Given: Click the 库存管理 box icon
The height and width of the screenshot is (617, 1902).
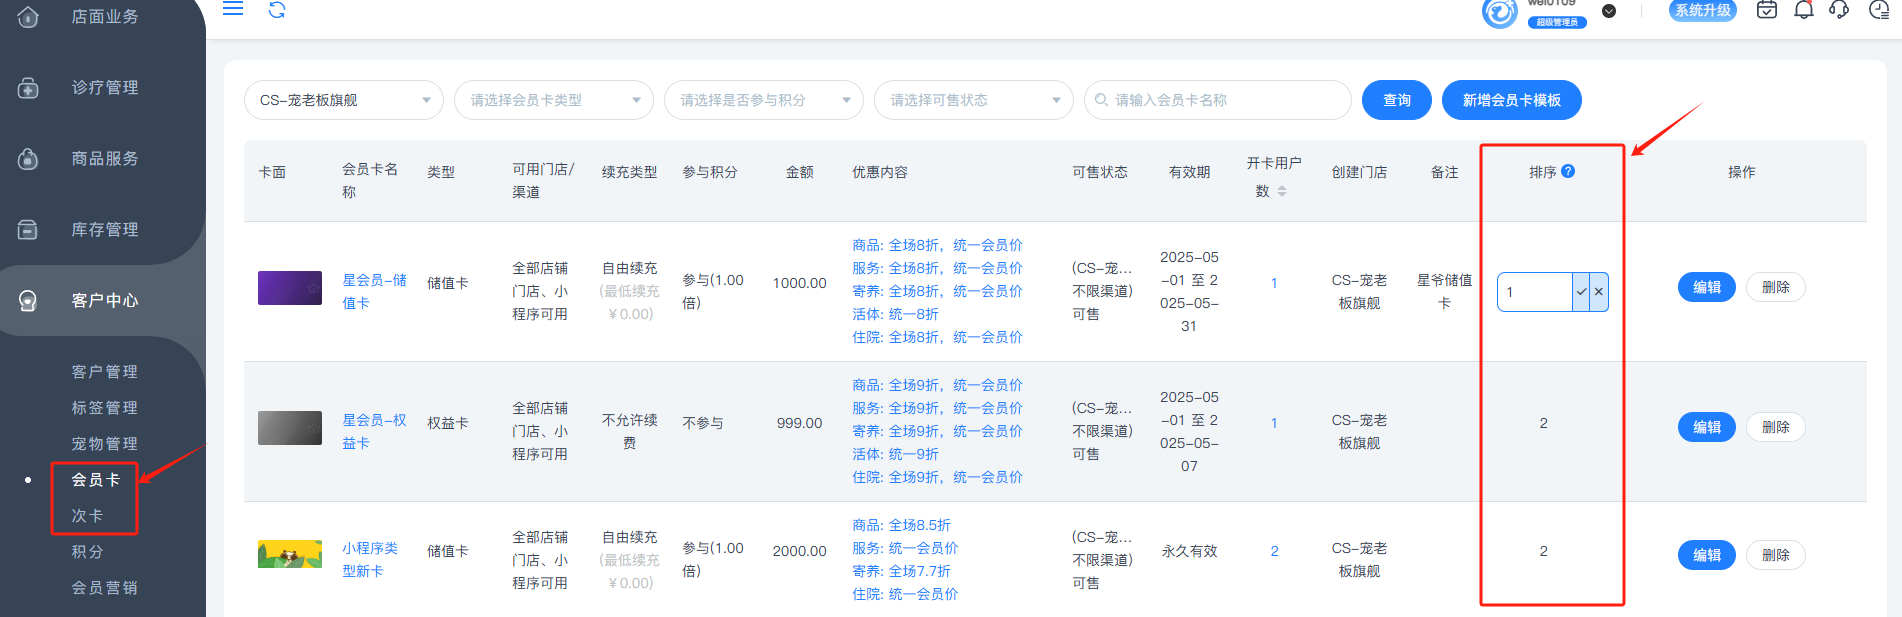Looking at the screenshot, I should (x=28, y=230).
